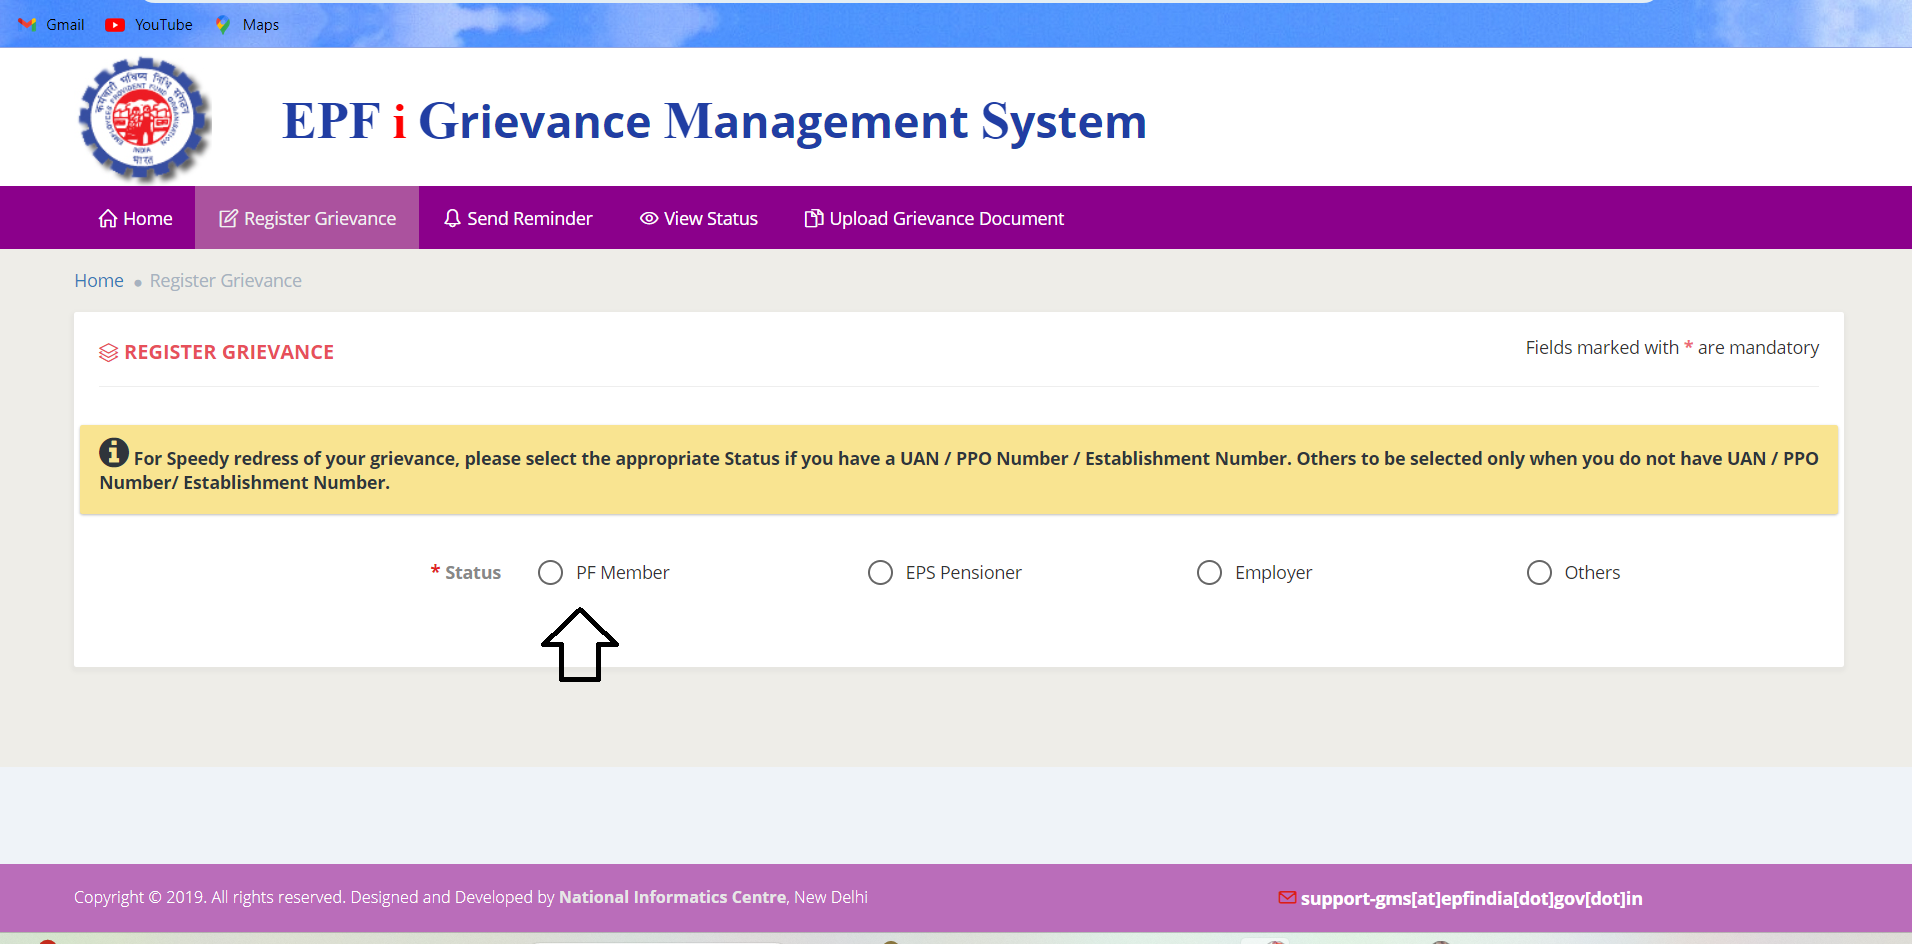Open the Send Reminder menu item
The image size is (1912, 944).
[x=518, y=217]
